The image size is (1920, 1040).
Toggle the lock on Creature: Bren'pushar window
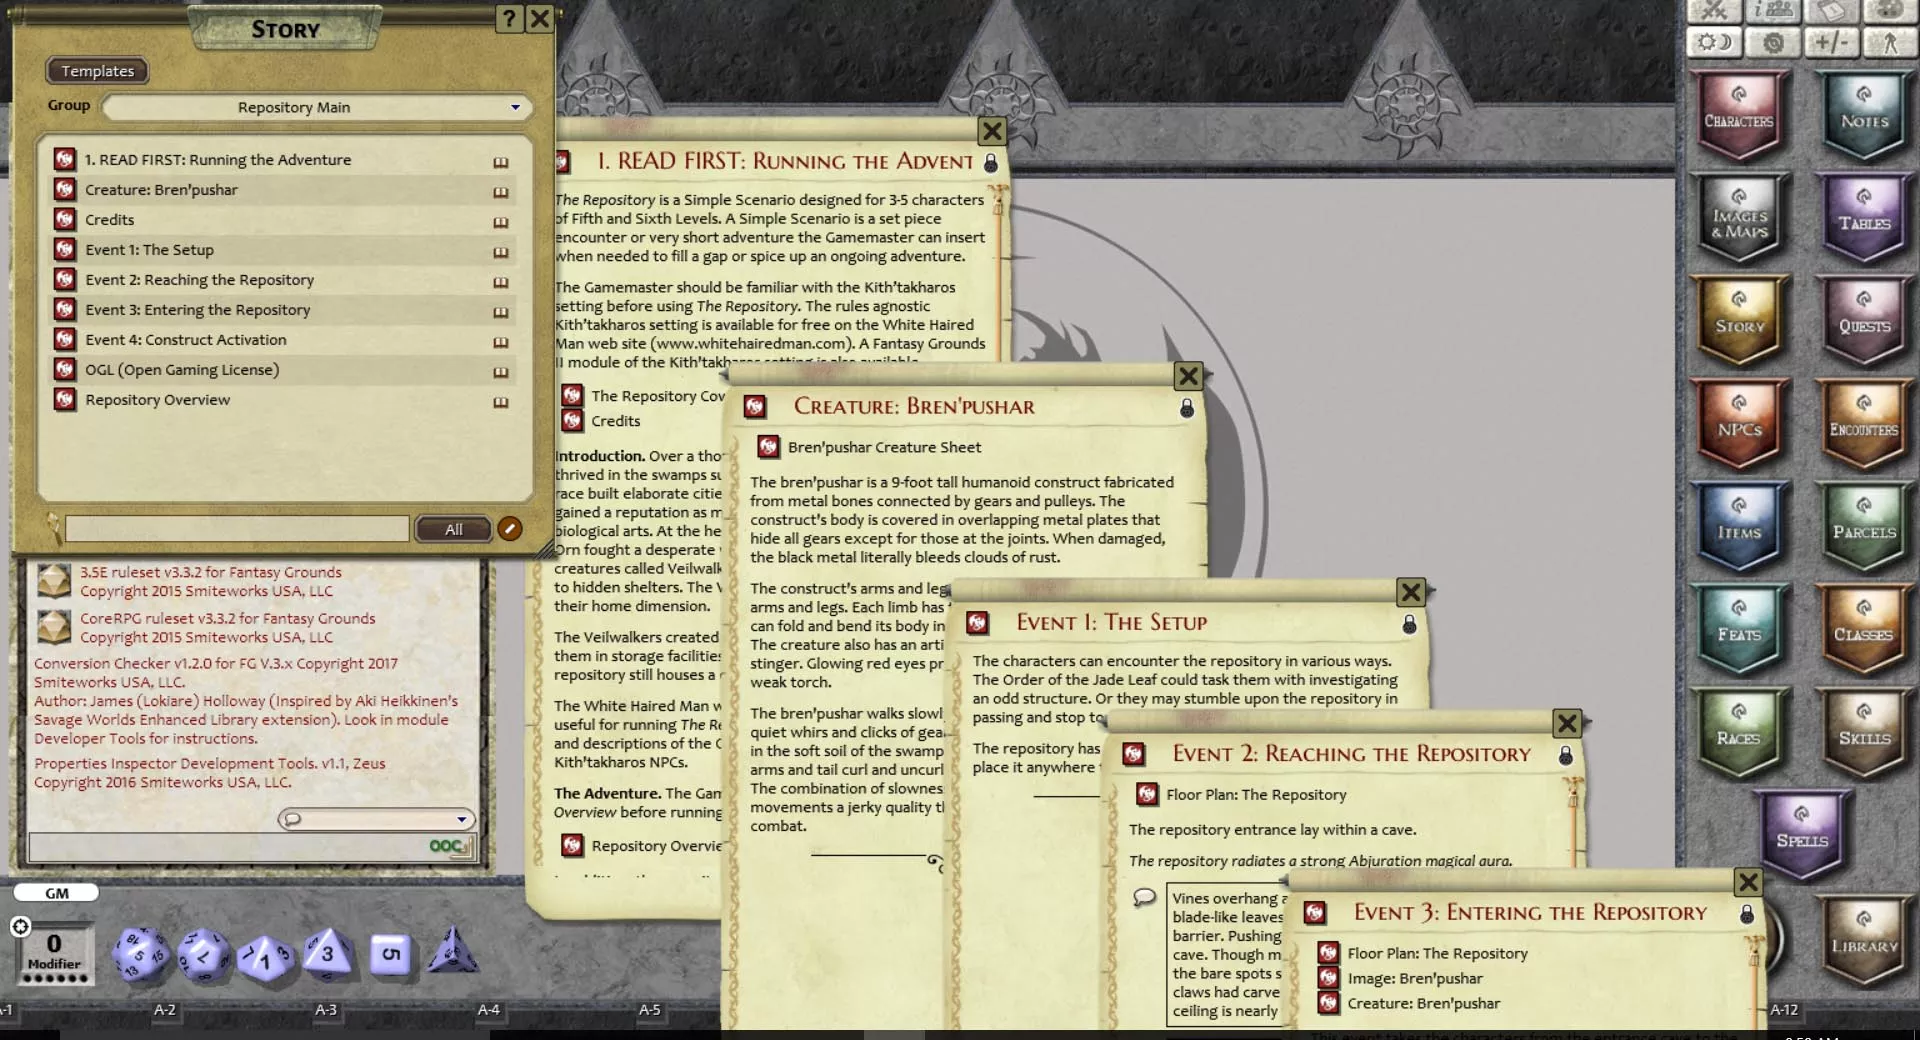pos(1187,407)
